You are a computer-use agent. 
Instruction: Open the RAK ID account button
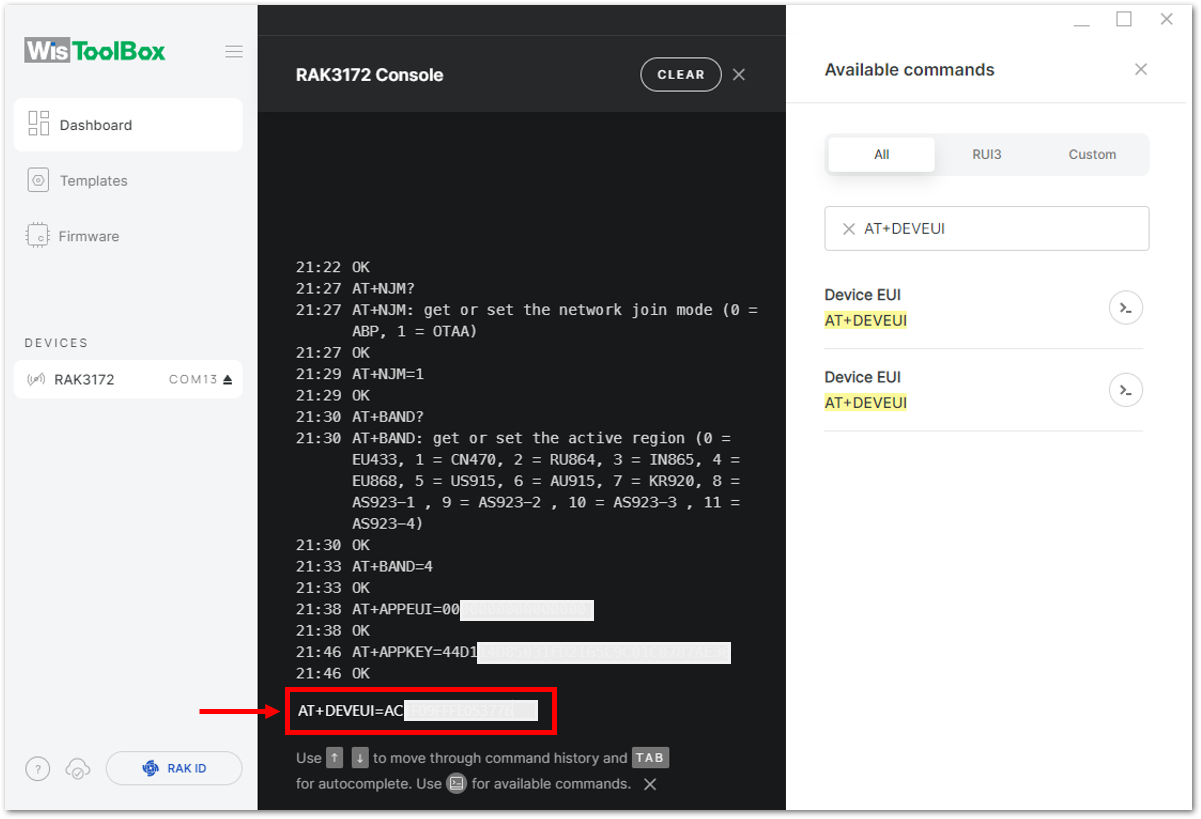click(174, 768)
